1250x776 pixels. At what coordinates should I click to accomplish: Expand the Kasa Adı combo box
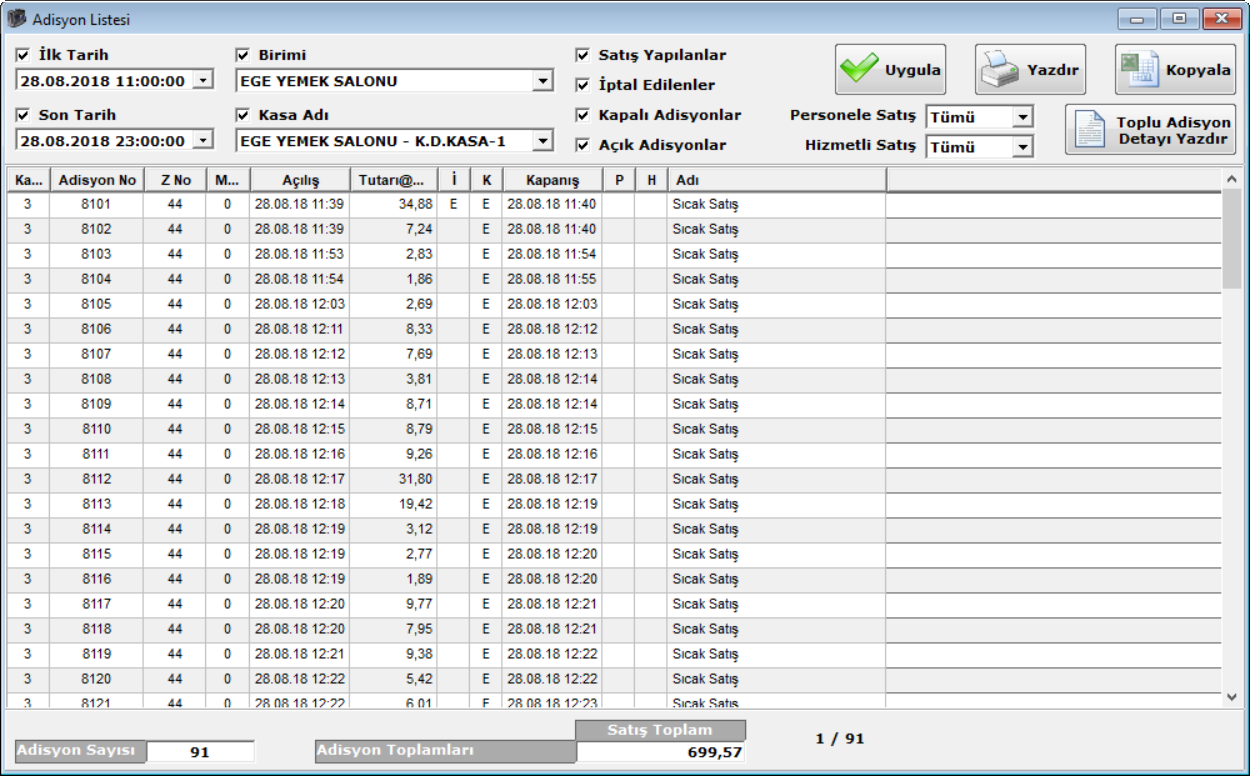543,141
